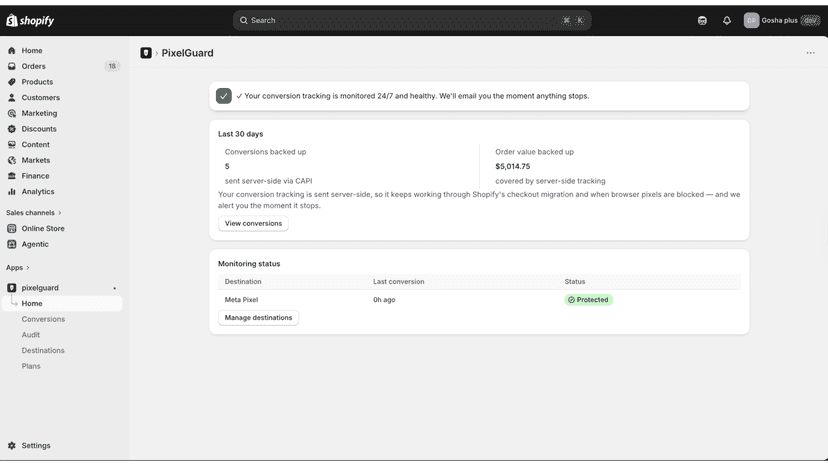Viewport: 828px width, 466px height.
Task: Click the View conversions button
Action: (x=253, y=223)
